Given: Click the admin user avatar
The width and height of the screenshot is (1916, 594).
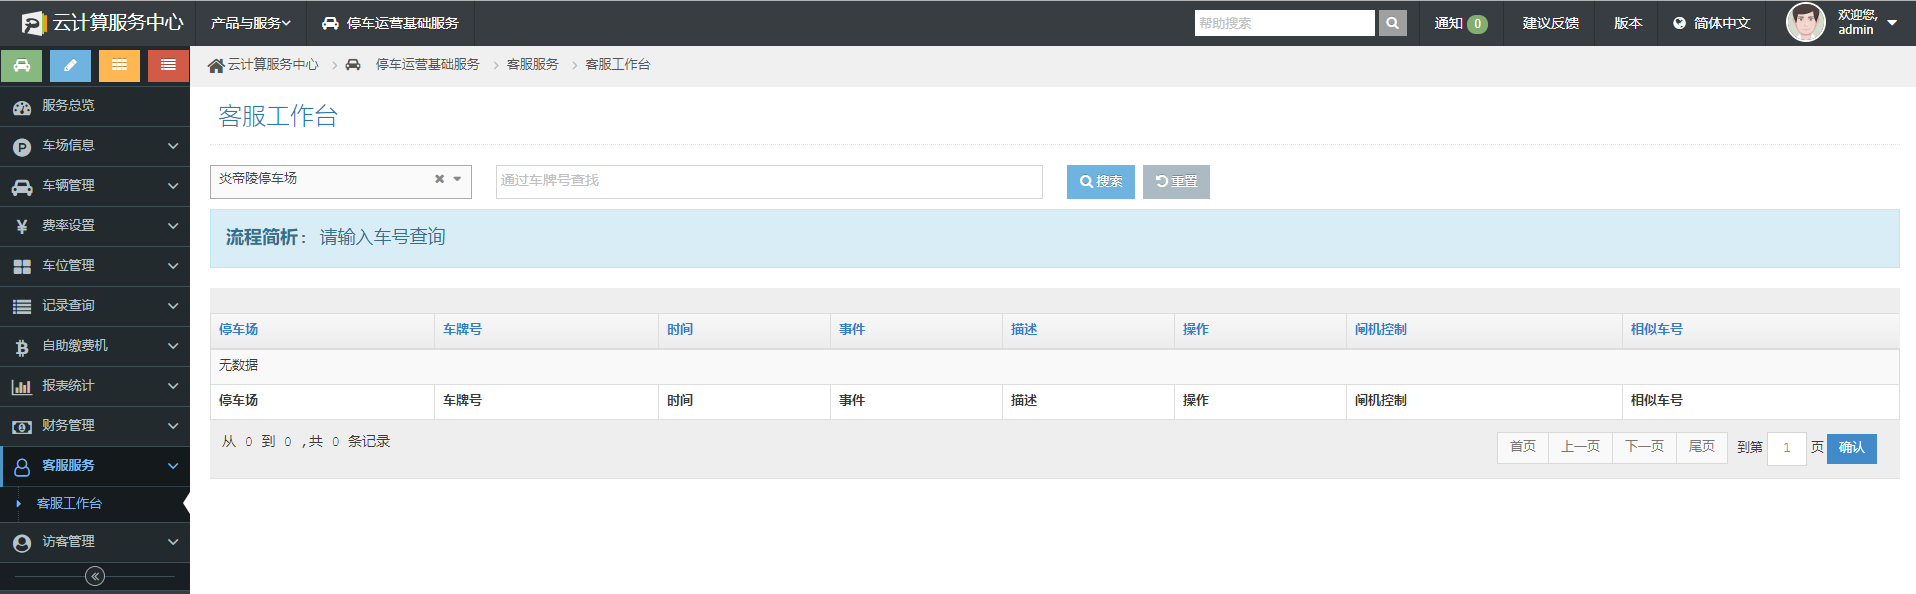Looking at the screenshot, I should click(x=1805, y=22).
